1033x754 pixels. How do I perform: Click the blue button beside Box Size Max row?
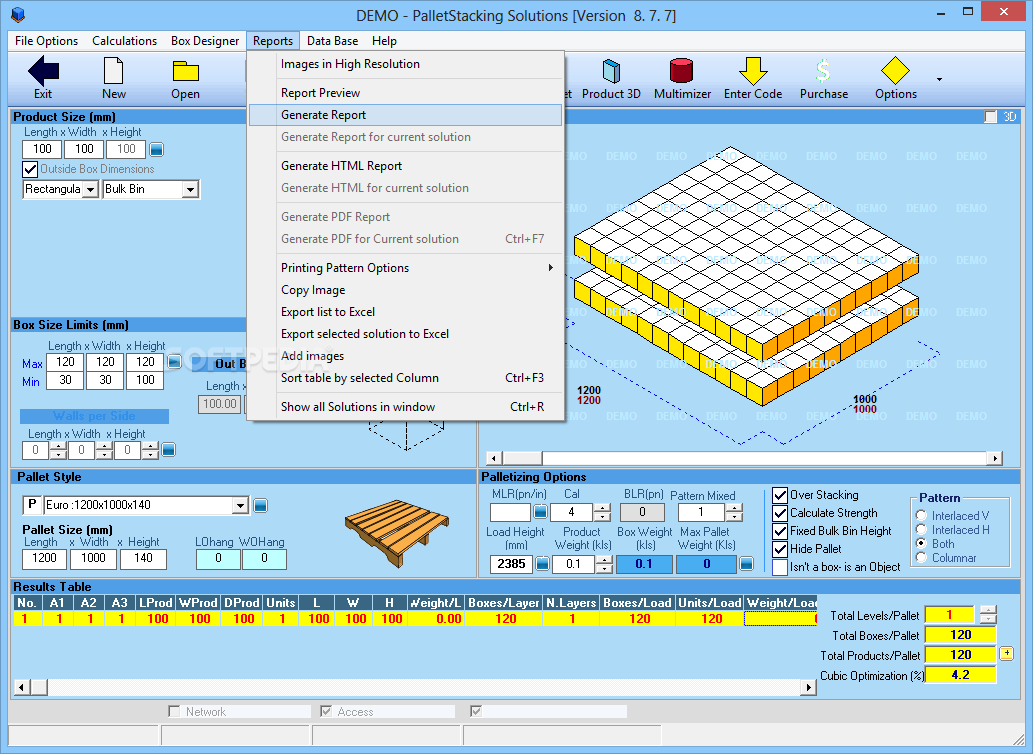[x=175, y=362]
